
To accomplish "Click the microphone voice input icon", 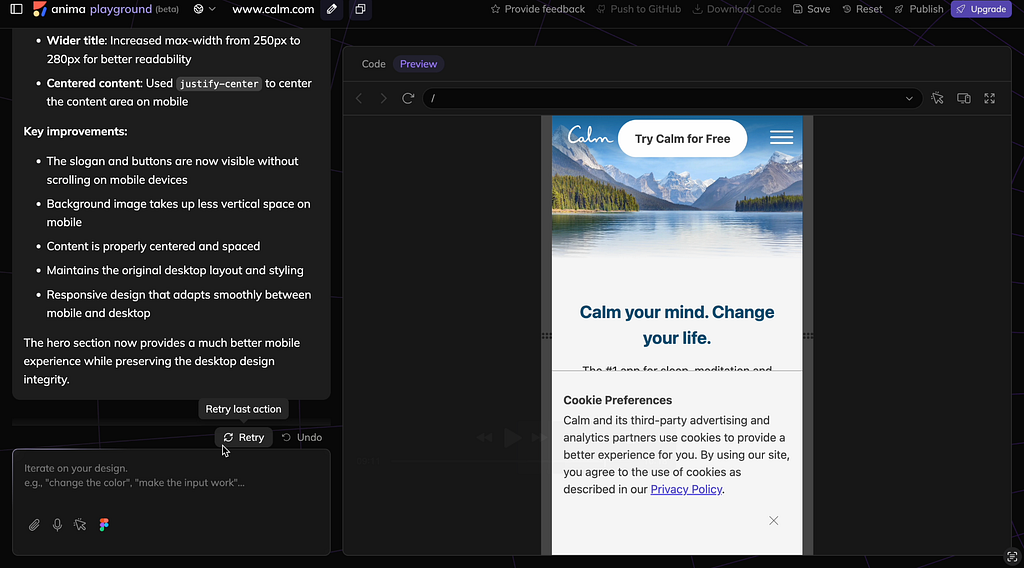I will (x=57, y=525).
